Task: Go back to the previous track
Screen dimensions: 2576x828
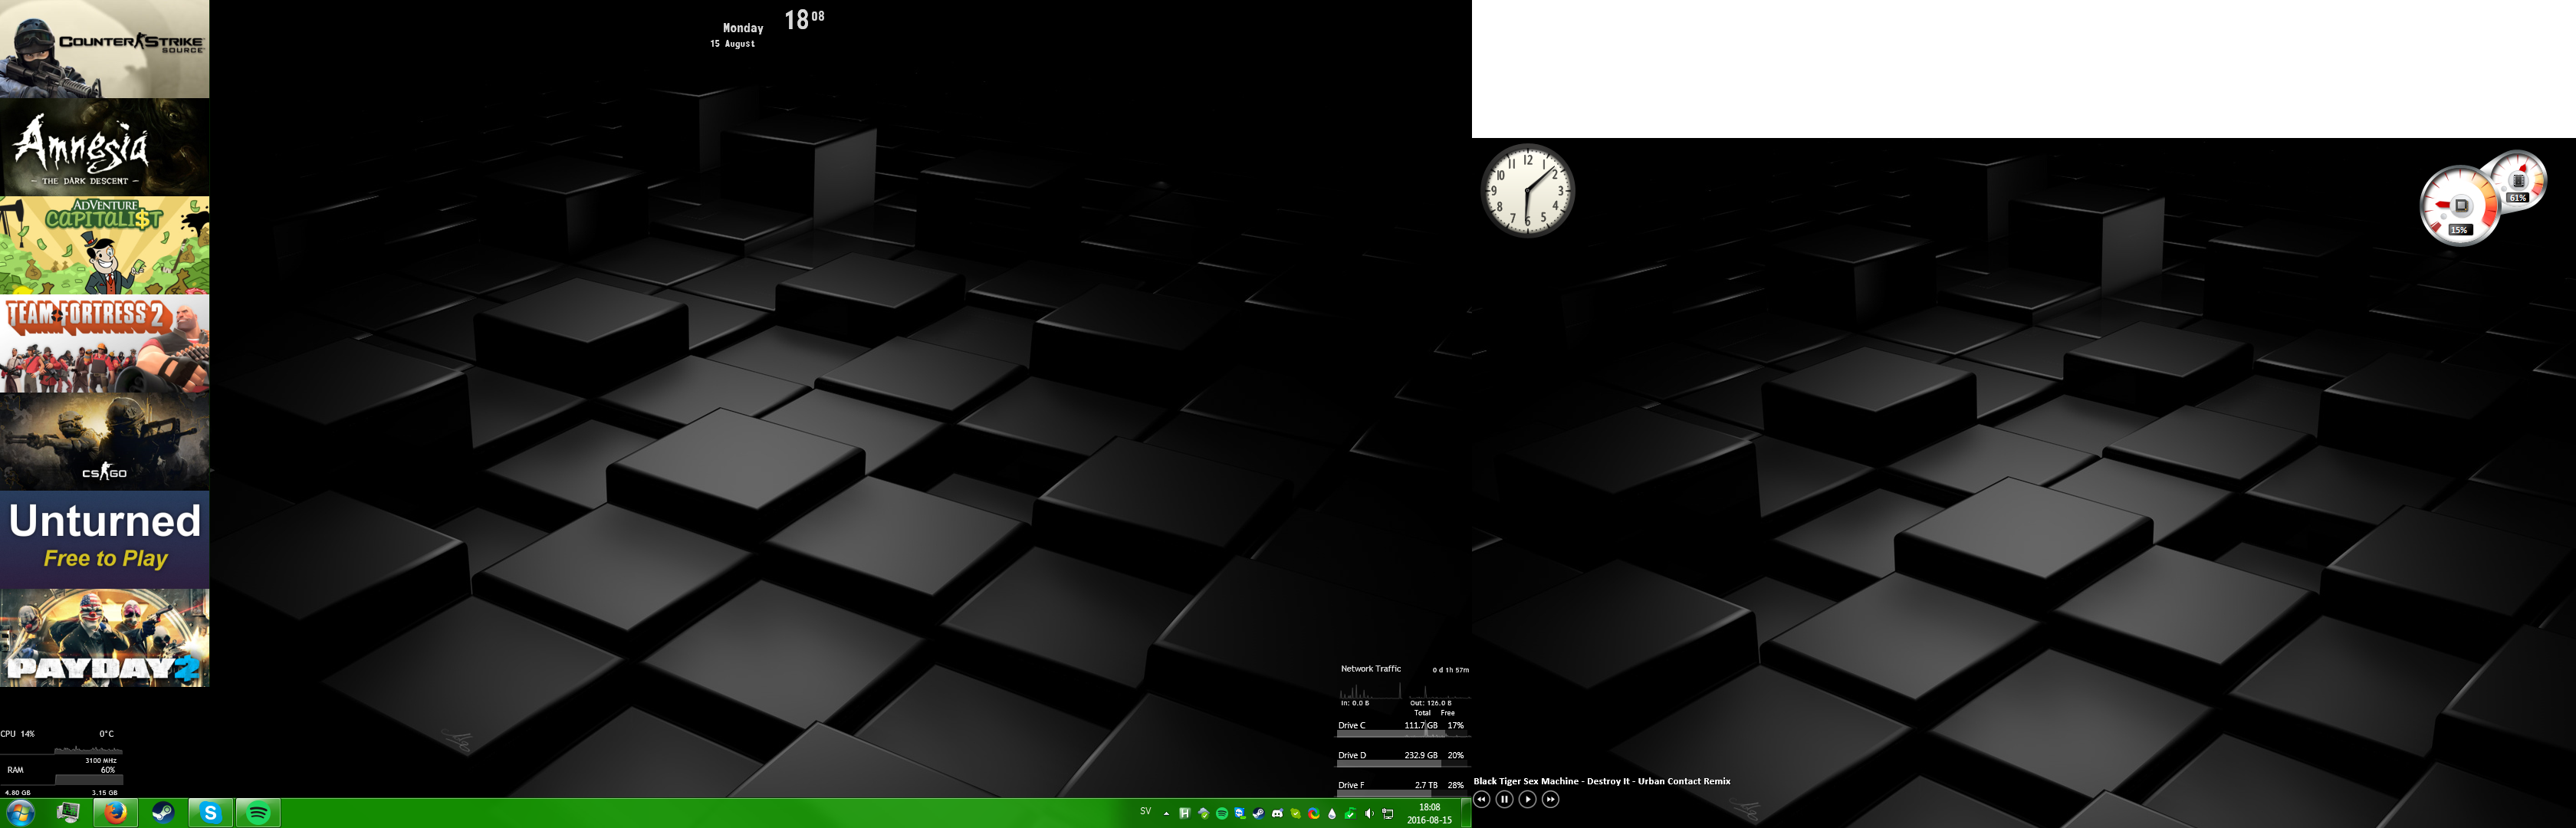Action: point(1481,799)
